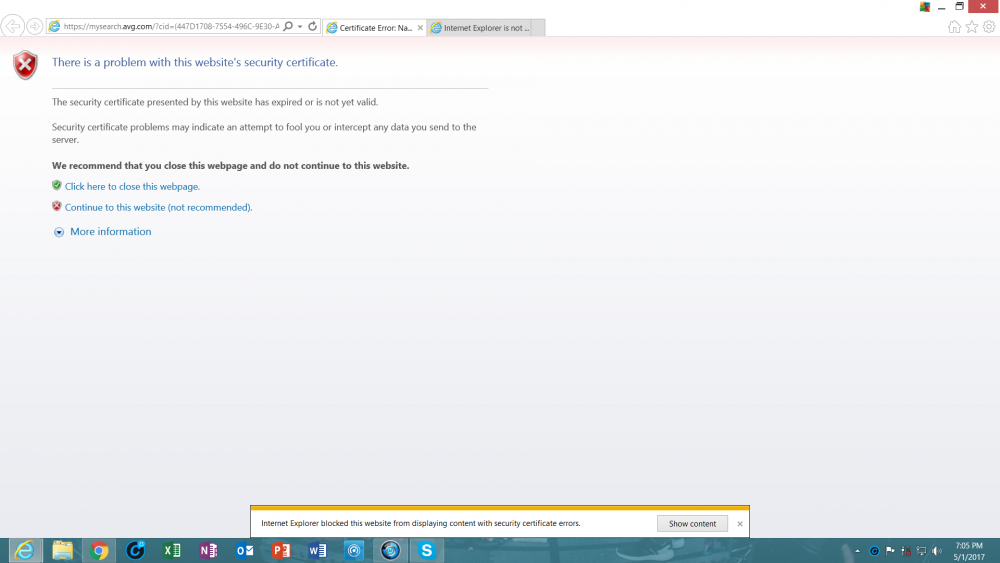Viewport: 1000px width, 563px height.
Task: Click the colorful icon beside the minimize button
Action: [925, 6]
